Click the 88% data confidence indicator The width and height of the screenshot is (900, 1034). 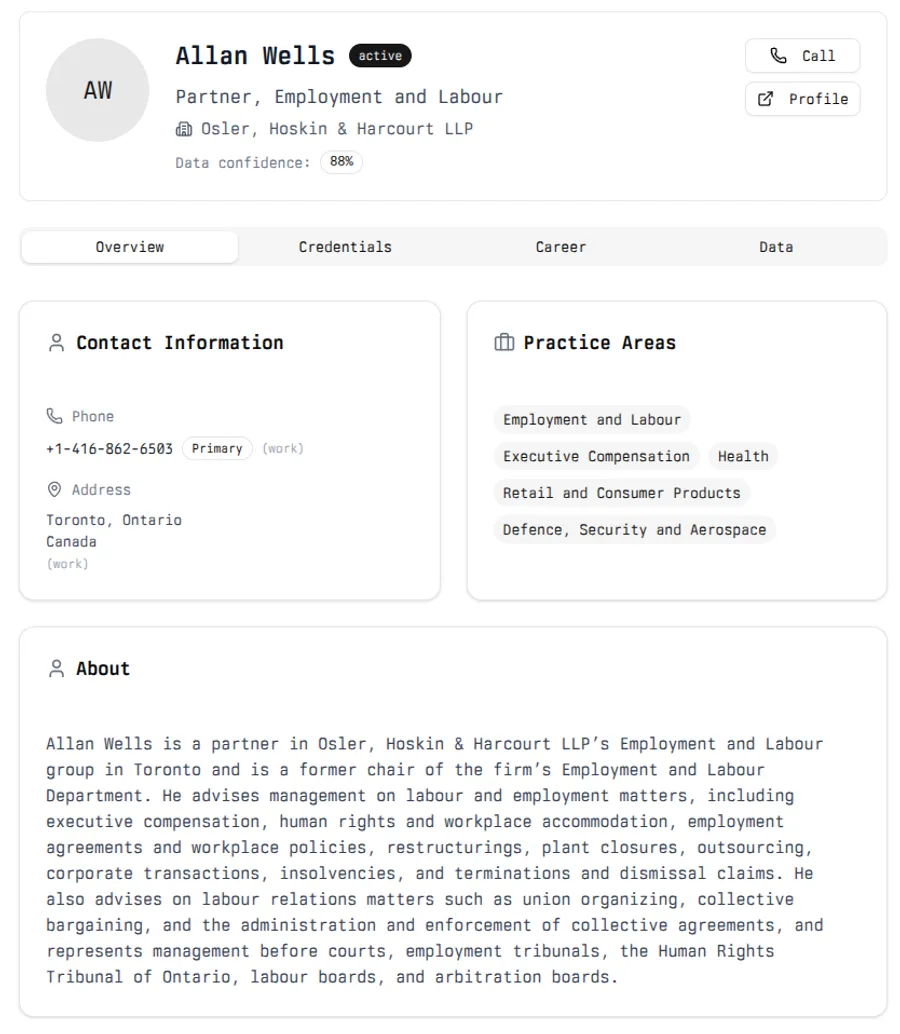[x=340, y=162]
